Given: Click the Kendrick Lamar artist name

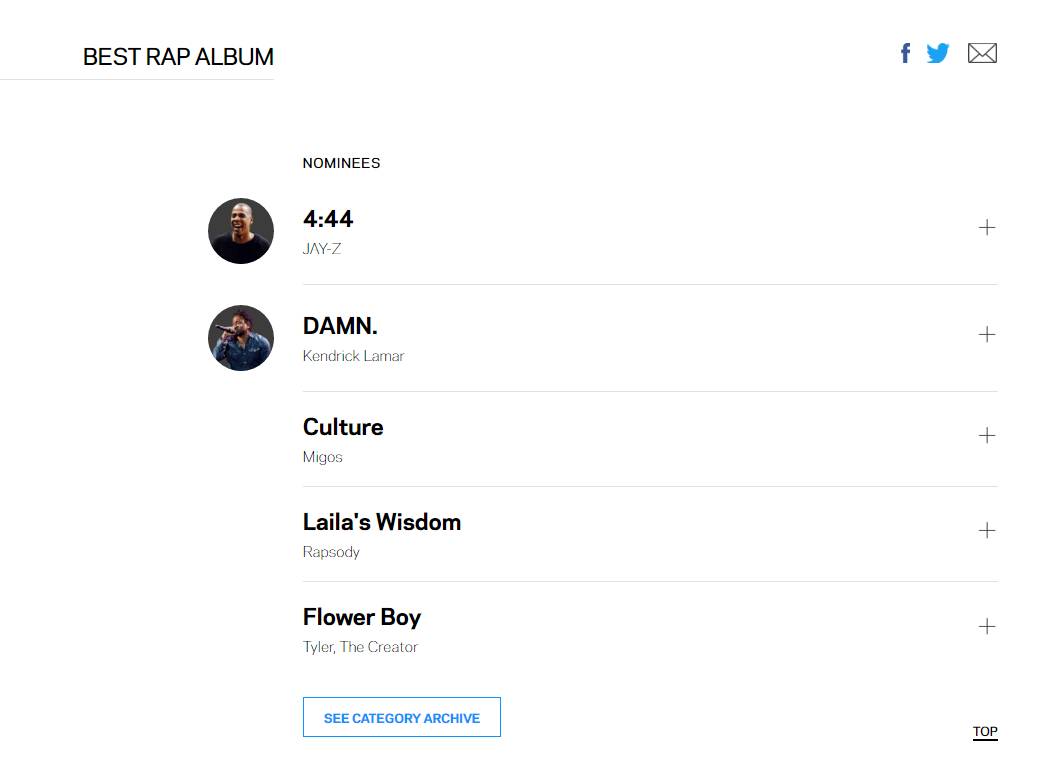Looking at the screenshot, I should pyautogui.click(x=353, y=356).
